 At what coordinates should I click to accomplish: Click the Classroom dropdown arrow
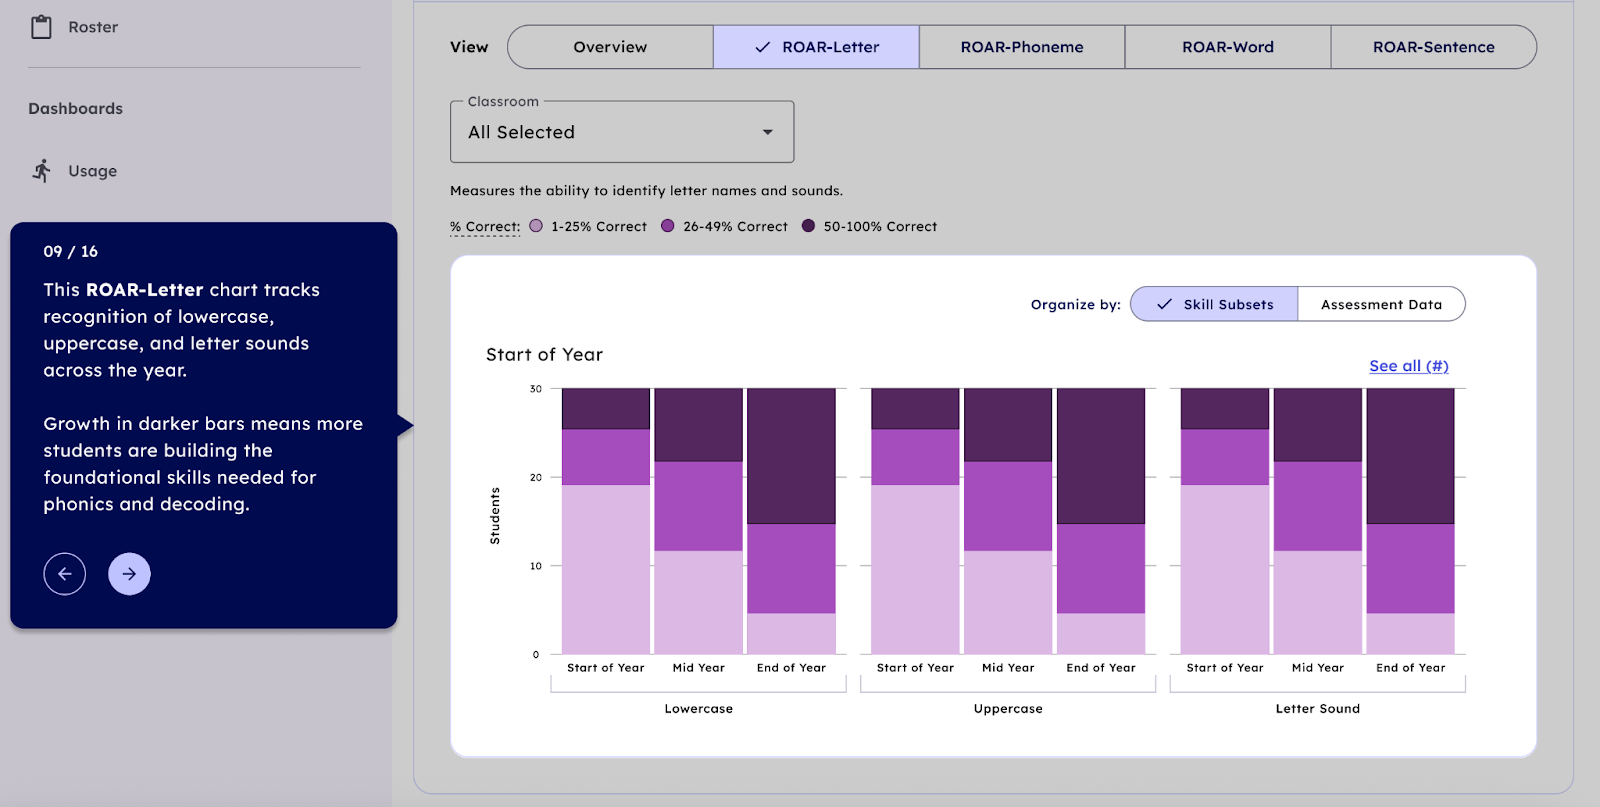point(768,132)
